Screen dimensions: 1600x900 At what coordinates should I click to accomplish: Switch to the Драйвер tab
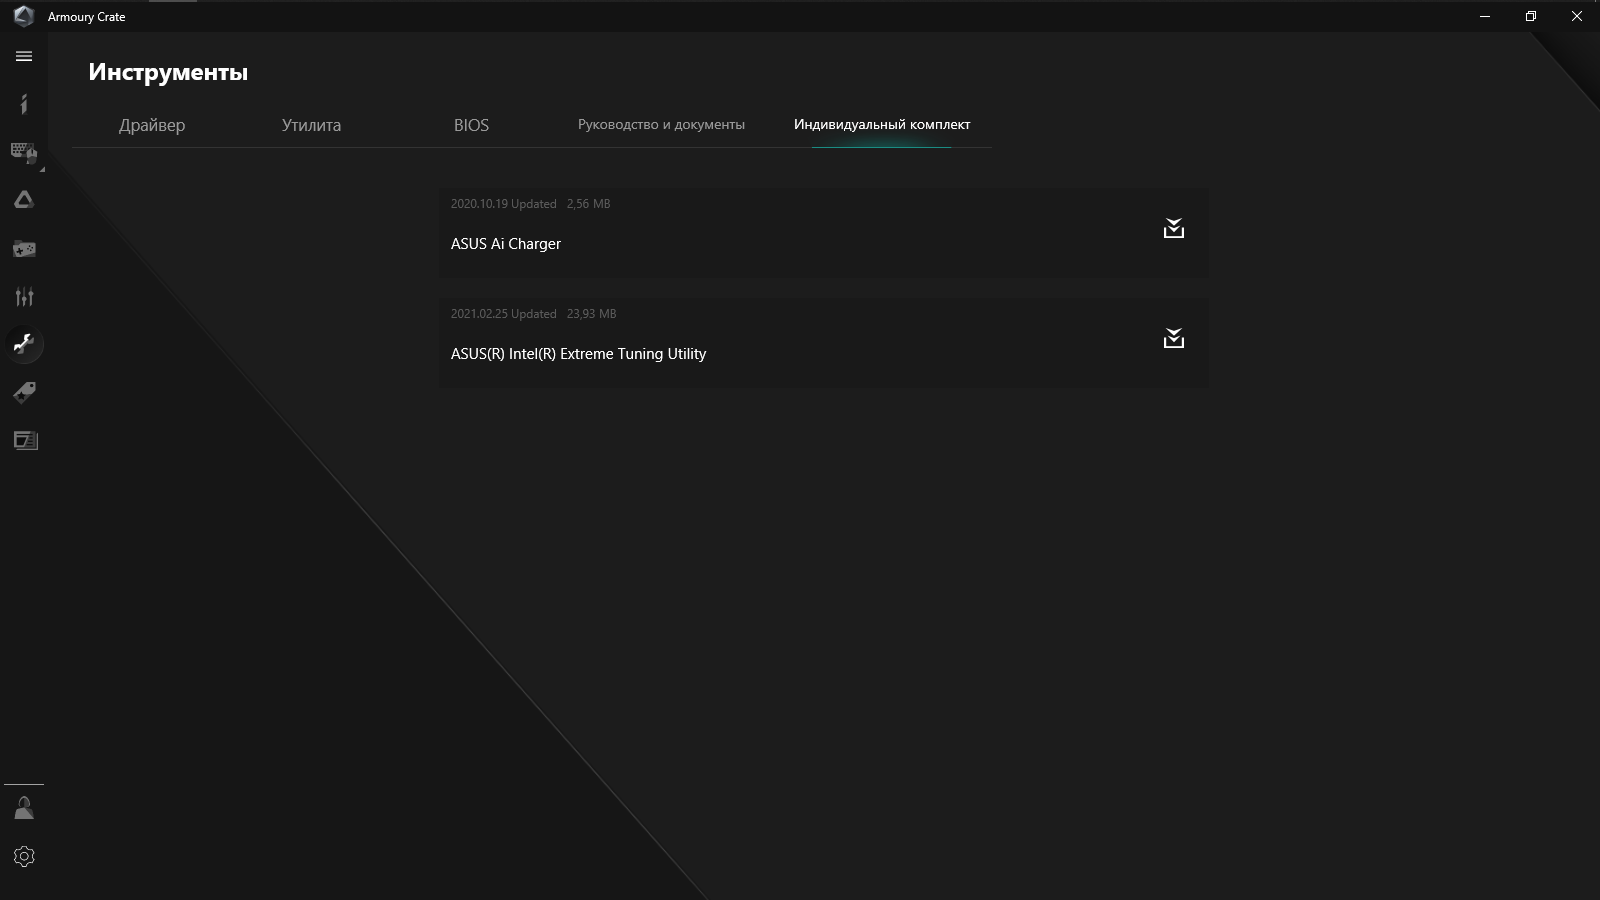[x=152, y=125]
